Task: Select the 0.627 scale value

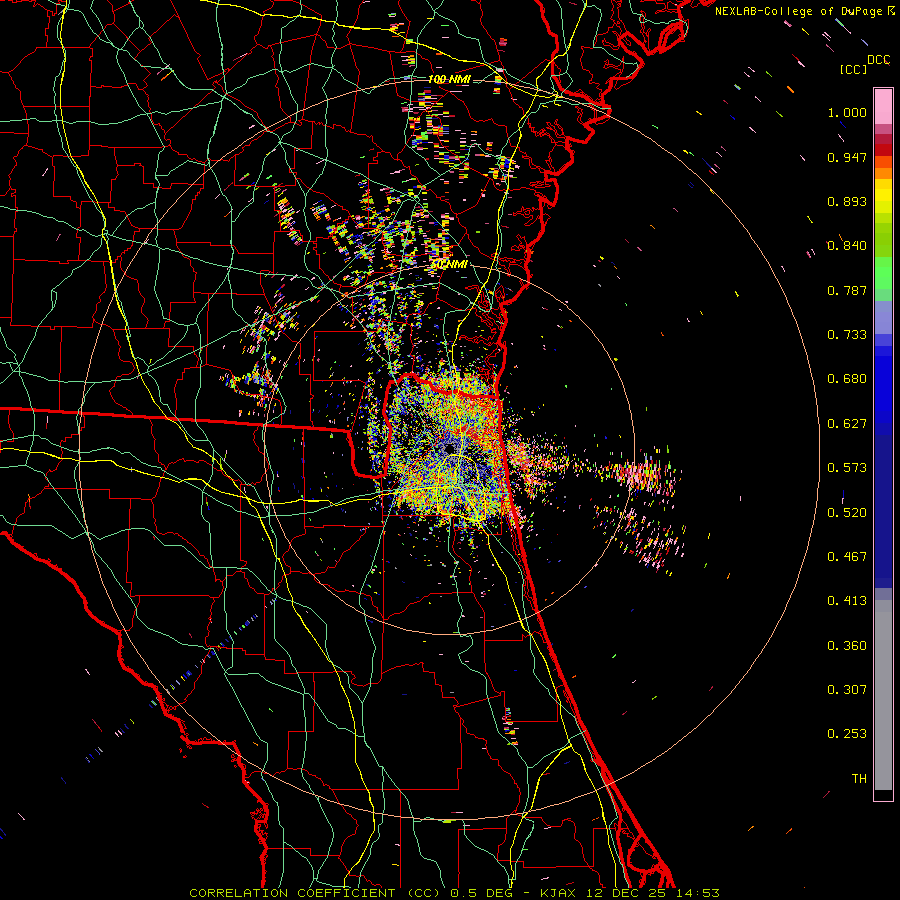Action: (x=847, y=424)
